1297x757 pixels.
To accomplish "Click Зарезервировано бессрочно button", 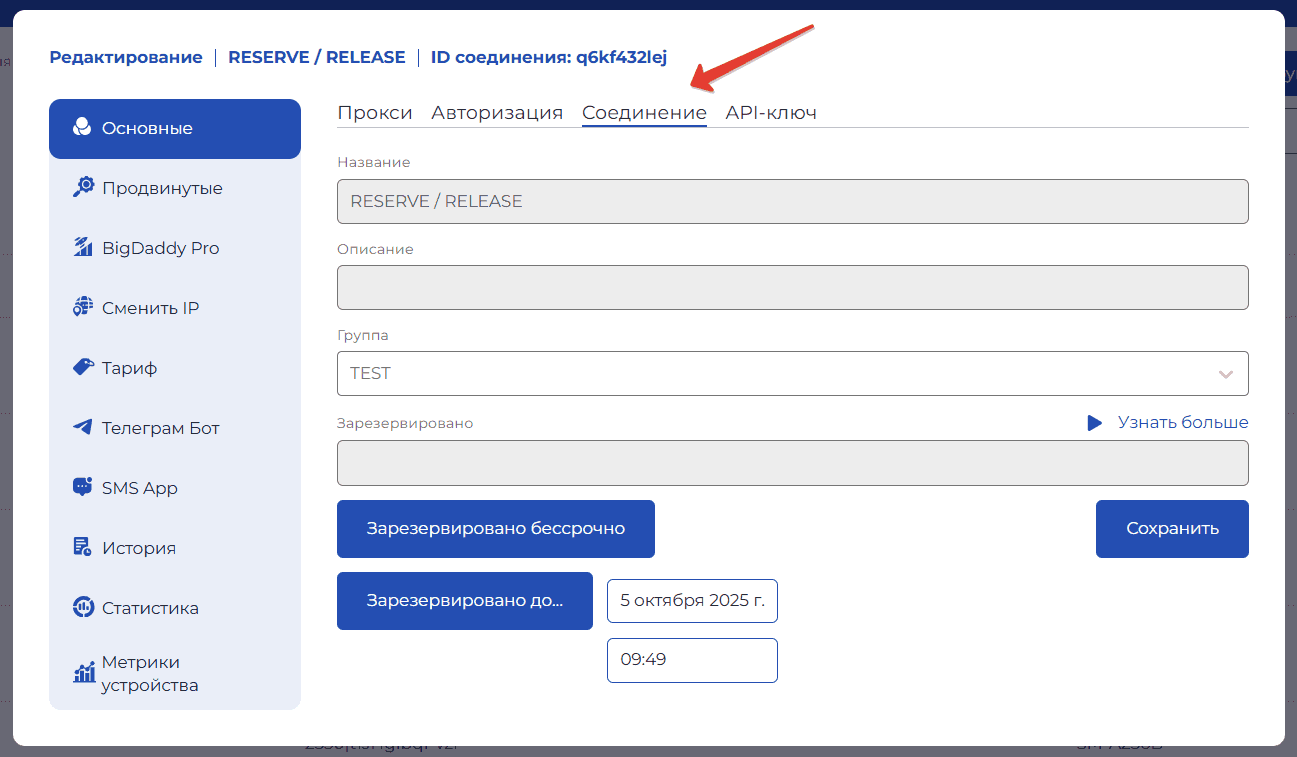I will tap(495, 529).
